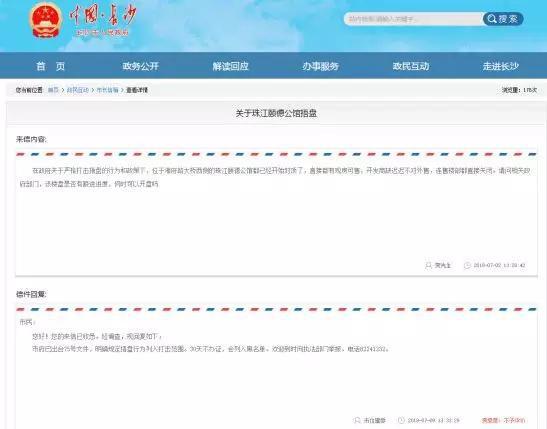
Task: Click the person icon beside the reply department
Action: [x=357, y=420]
